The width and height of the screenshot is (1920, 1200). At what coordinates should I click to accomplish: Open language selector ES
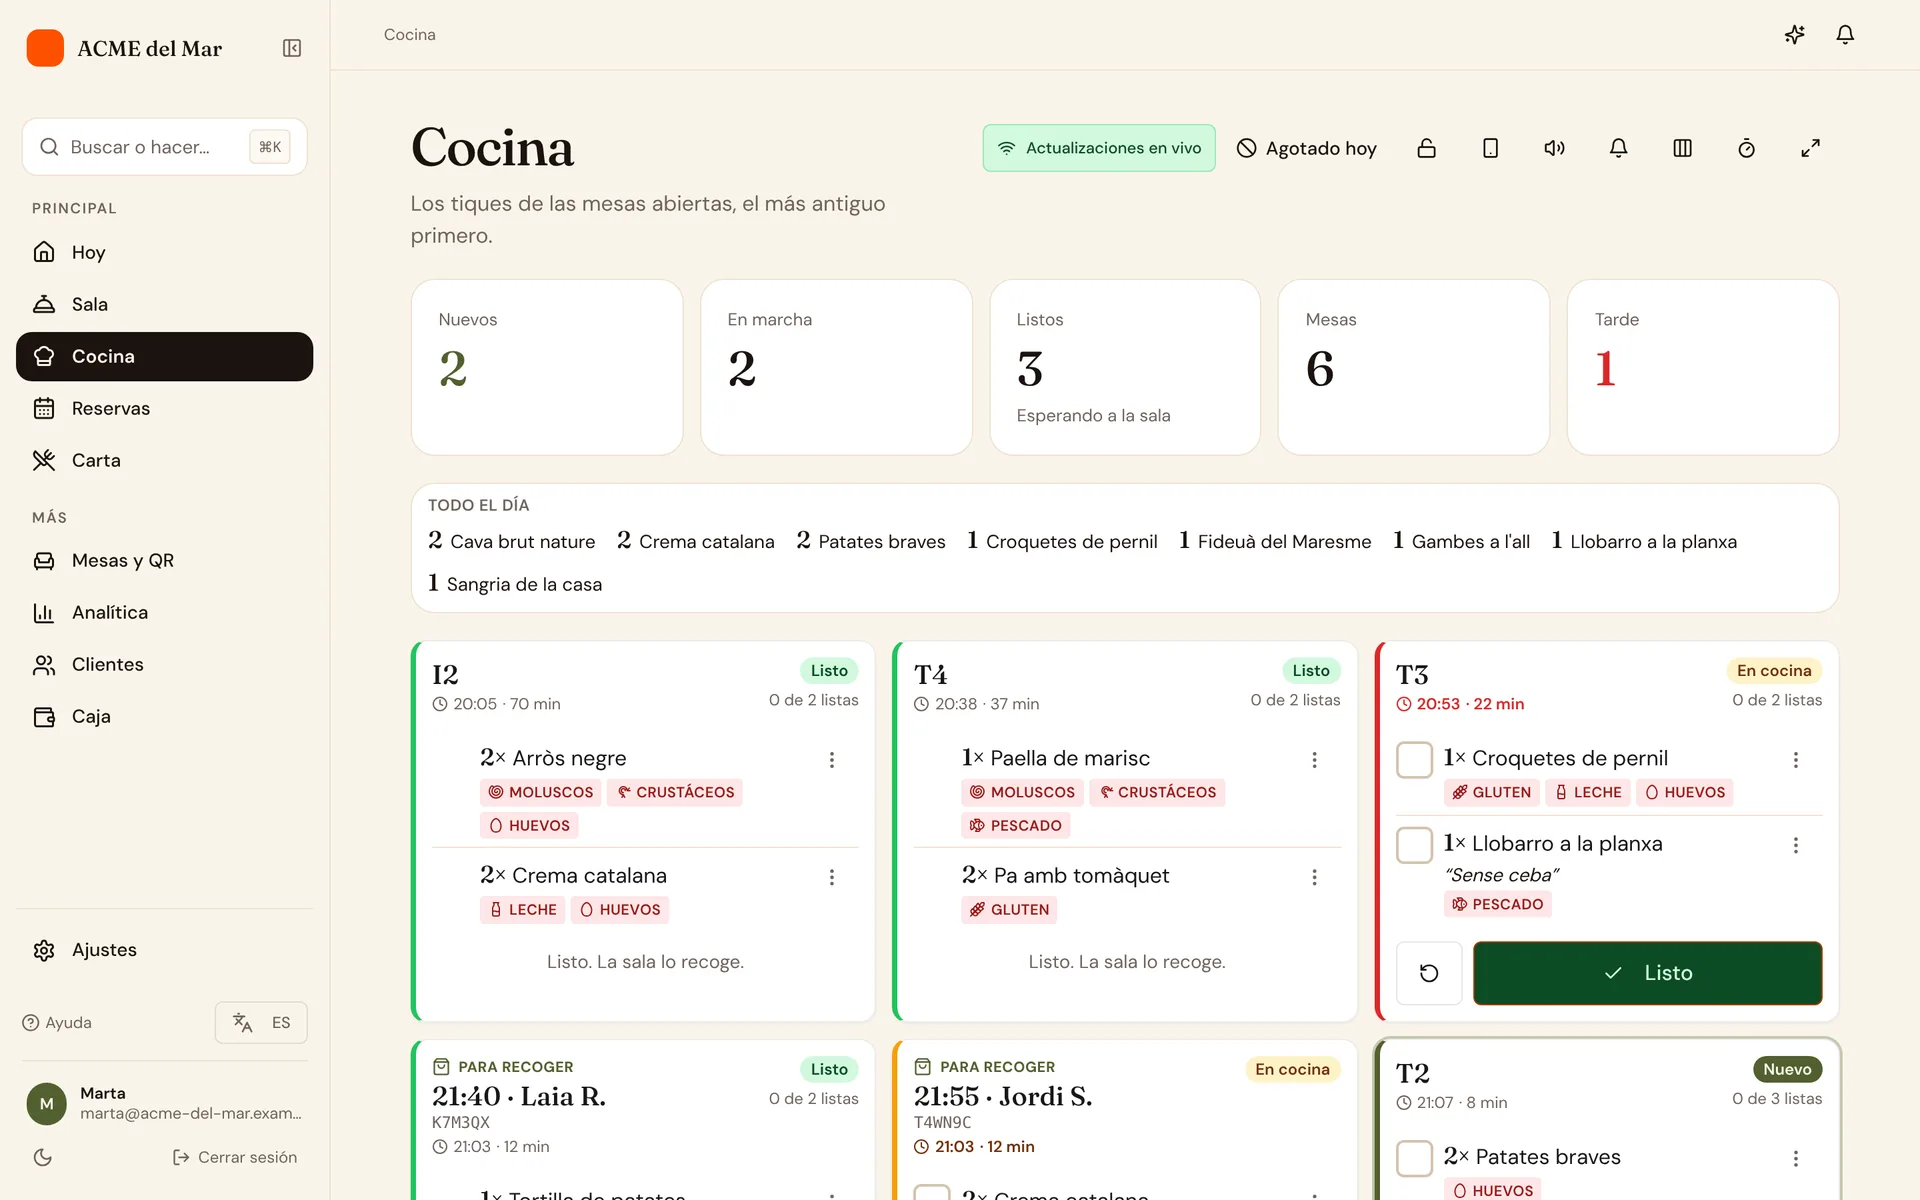(x=261, y=1022)
